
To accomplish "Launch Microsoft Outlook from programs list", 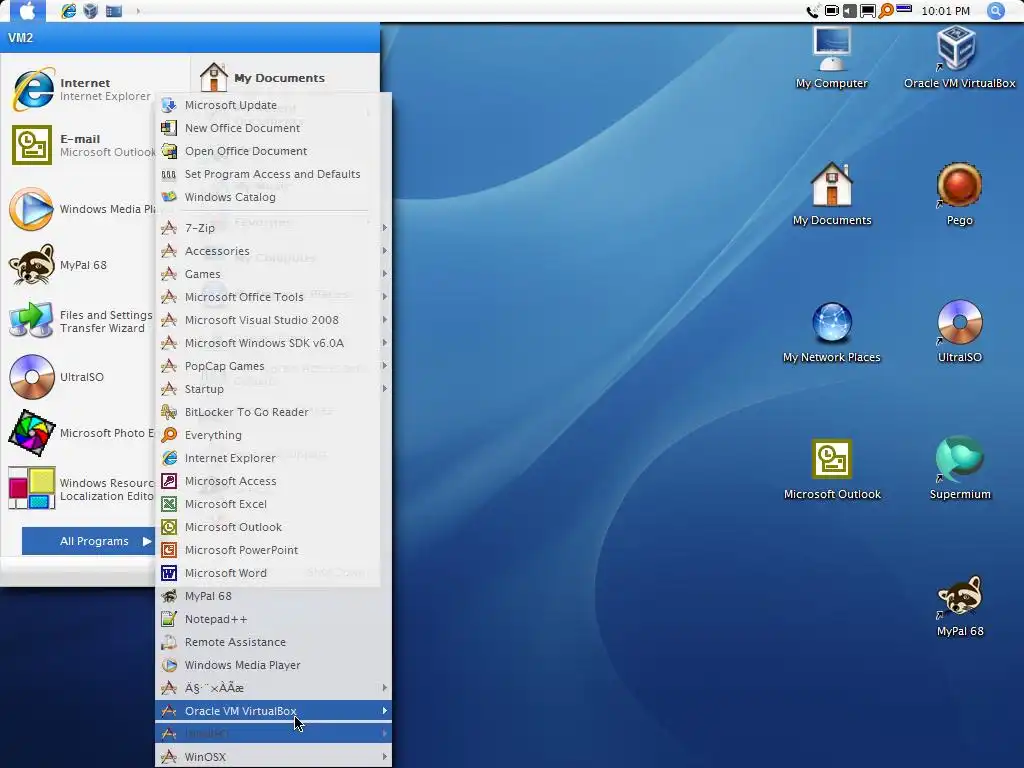I will pos(273,527).
